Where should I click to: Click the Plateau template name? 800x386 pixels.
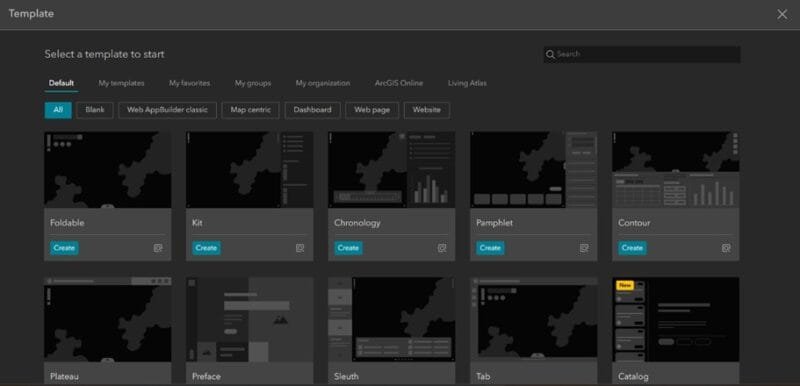64,377
